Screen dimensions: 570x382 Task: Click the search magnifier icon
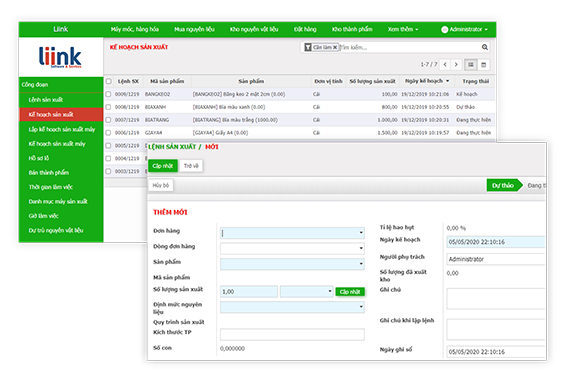(485, 47)
